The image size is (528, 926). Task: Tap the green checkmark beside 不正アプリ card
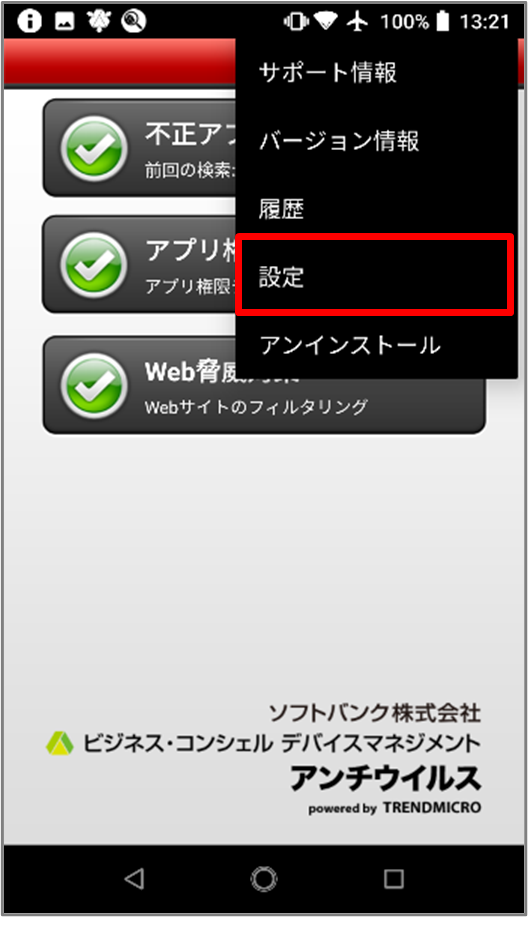(x=94, y=148)
